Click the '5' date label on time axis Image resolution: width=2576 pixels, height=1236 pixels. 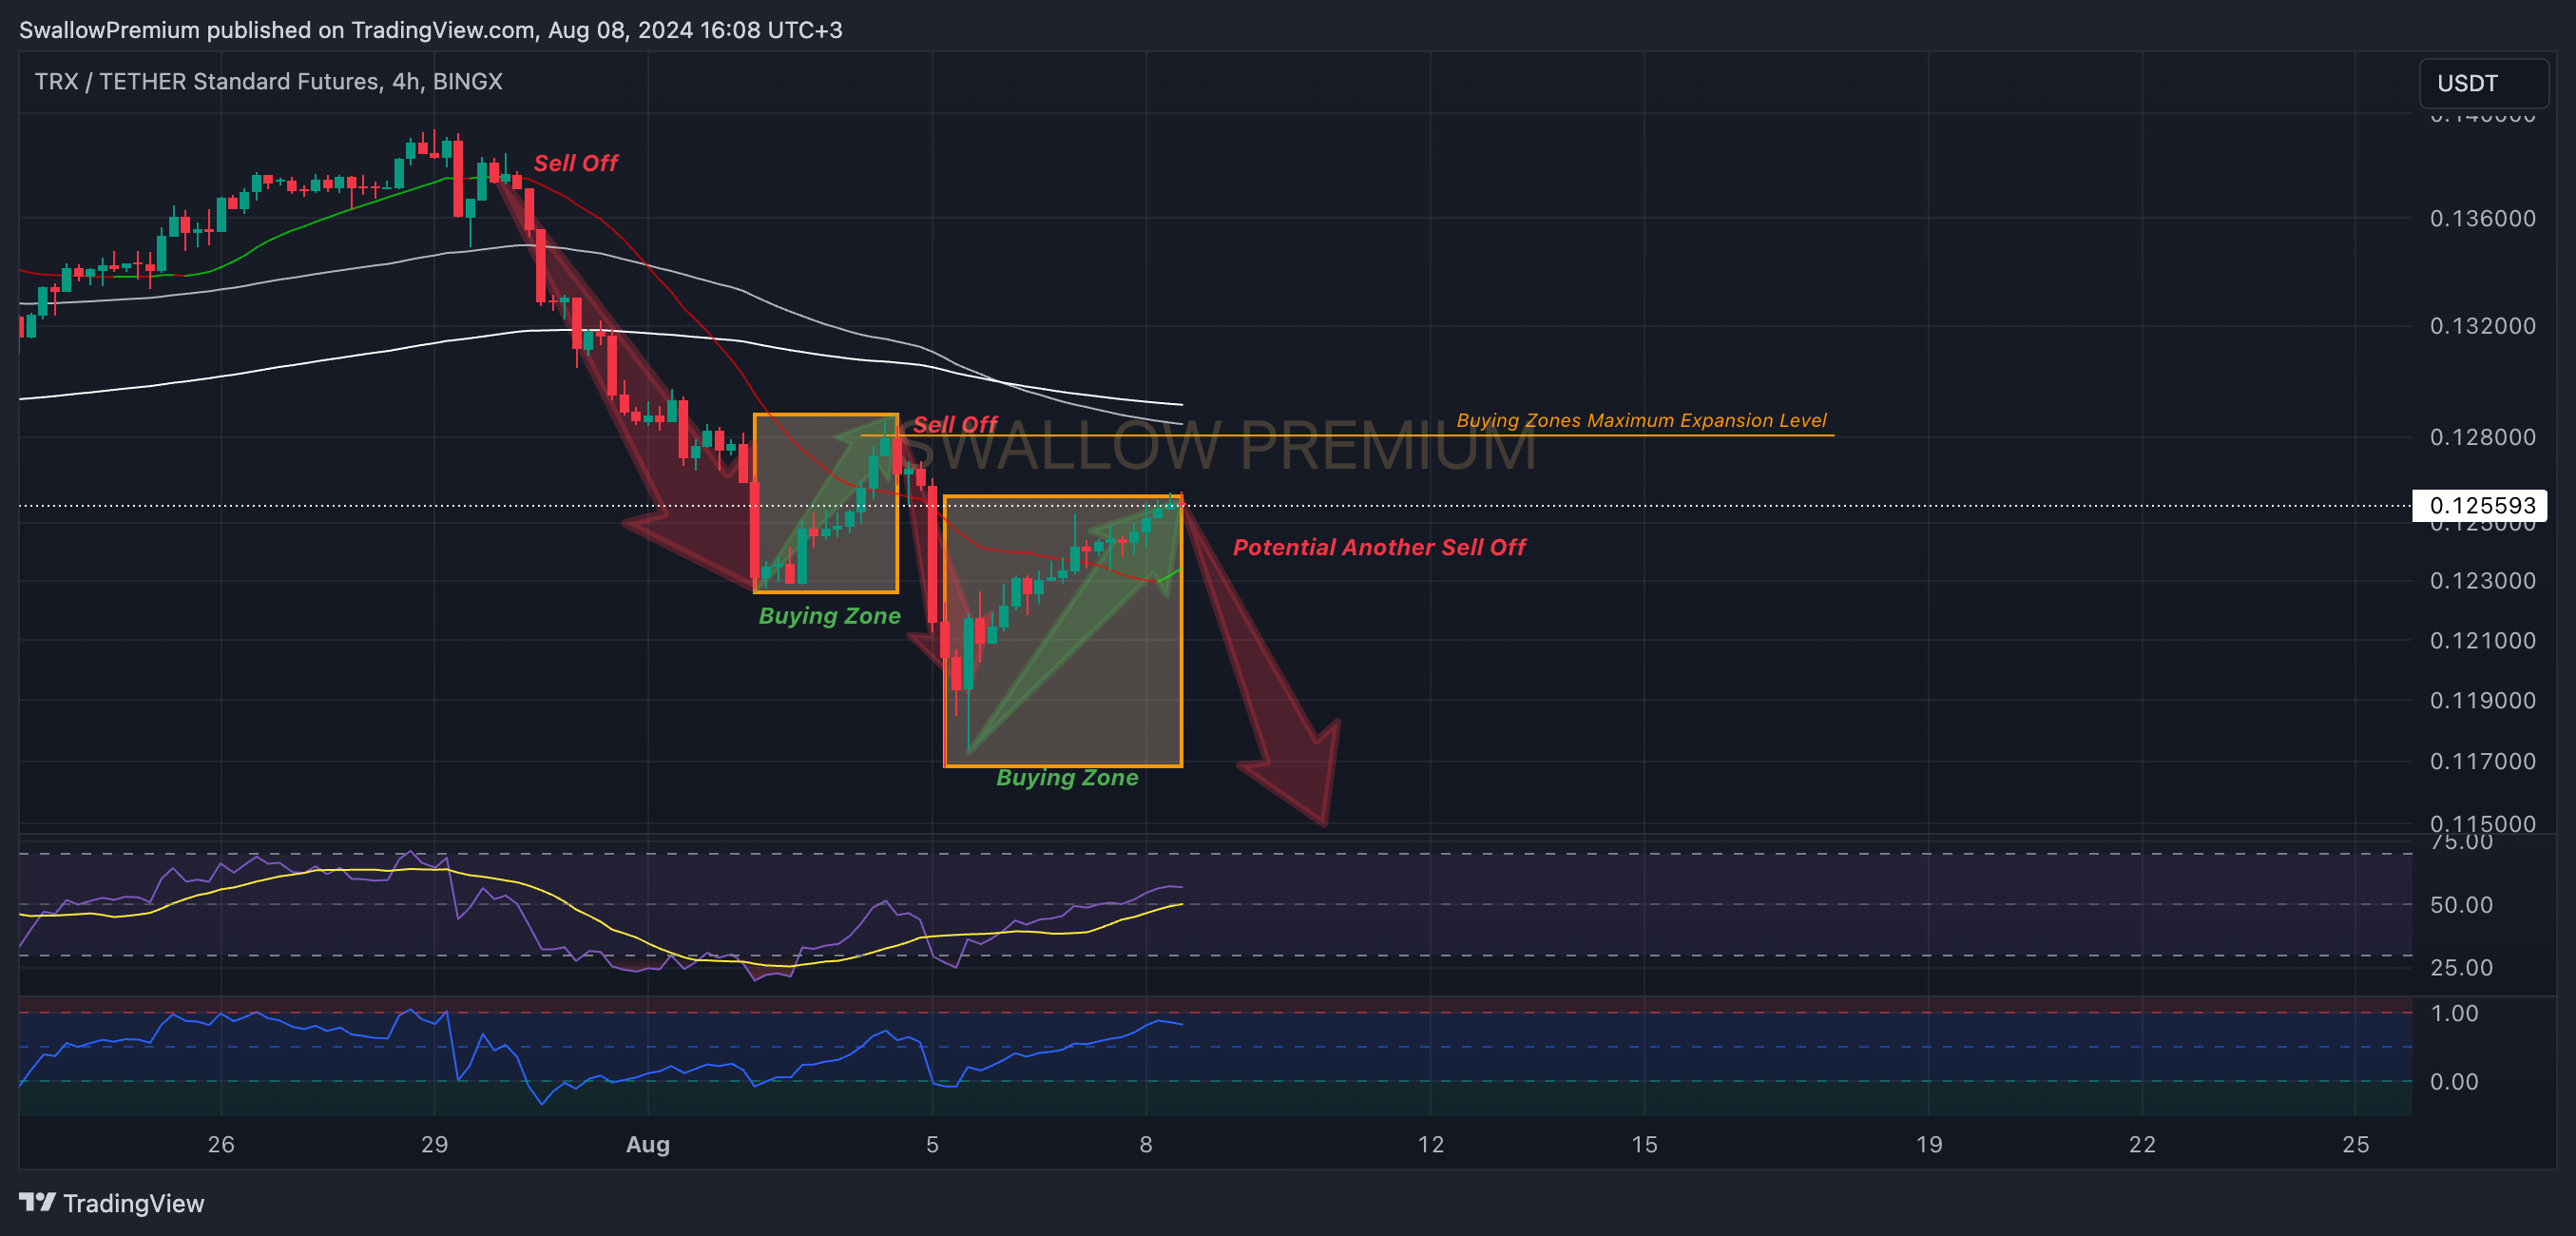(932, 1144)
